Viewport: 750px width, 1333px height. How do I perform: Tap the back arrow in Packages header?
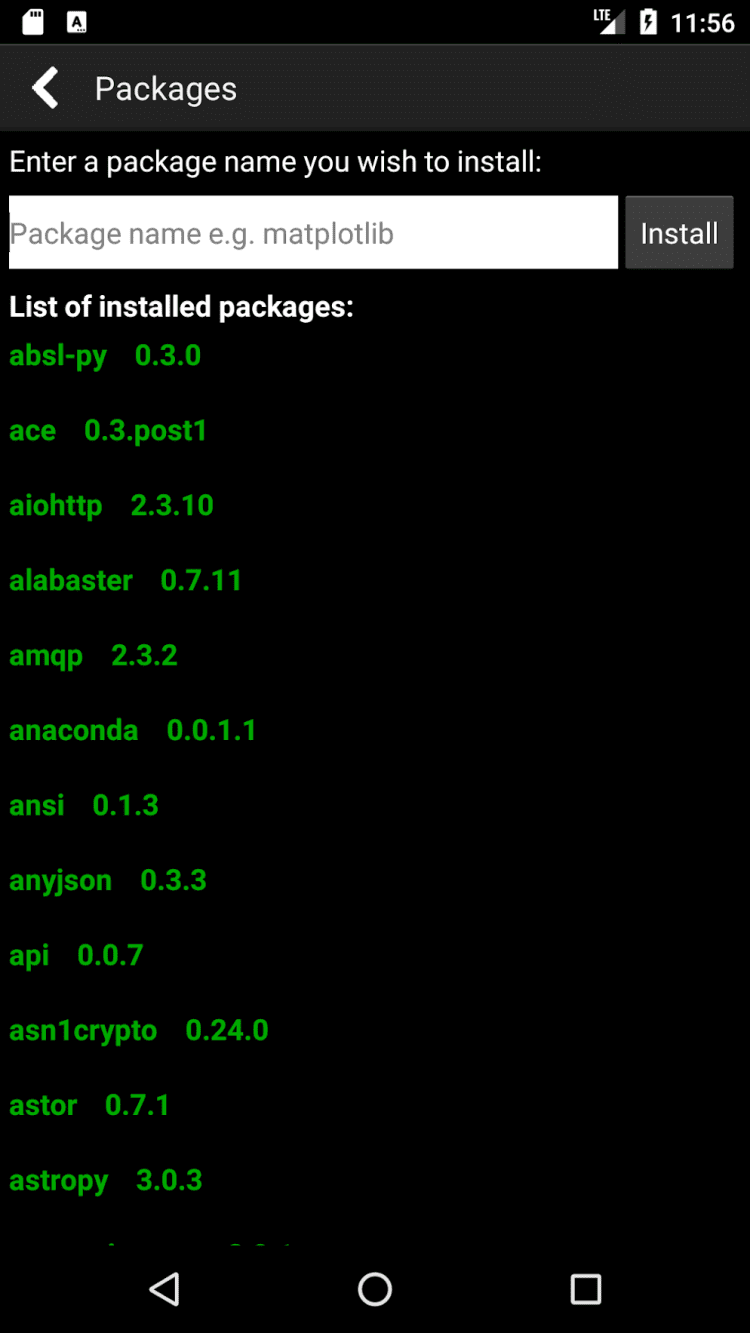click(x=45, y=88)
